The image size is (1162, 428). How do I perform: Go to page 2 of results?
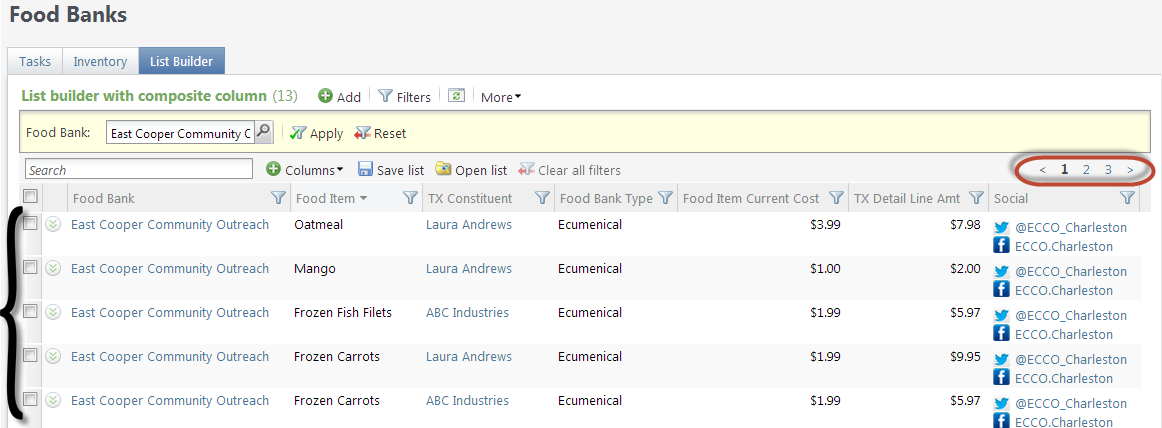[x=1086, y=170]
